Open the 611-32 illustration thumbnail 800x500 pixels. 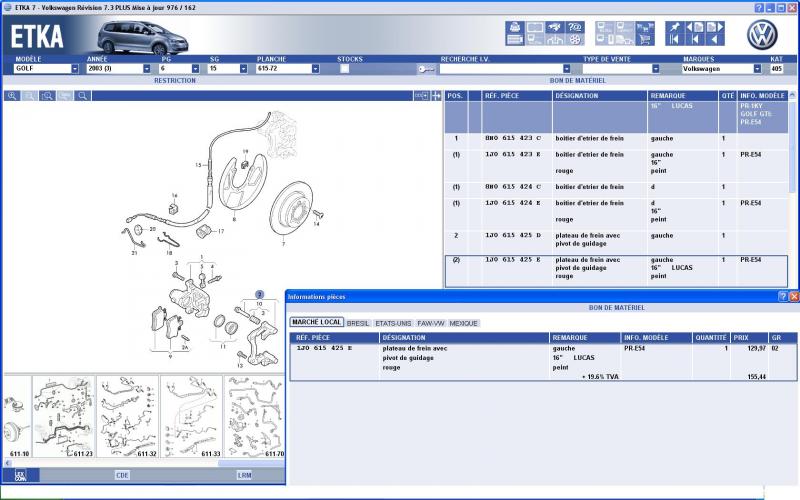coord(128,417)
